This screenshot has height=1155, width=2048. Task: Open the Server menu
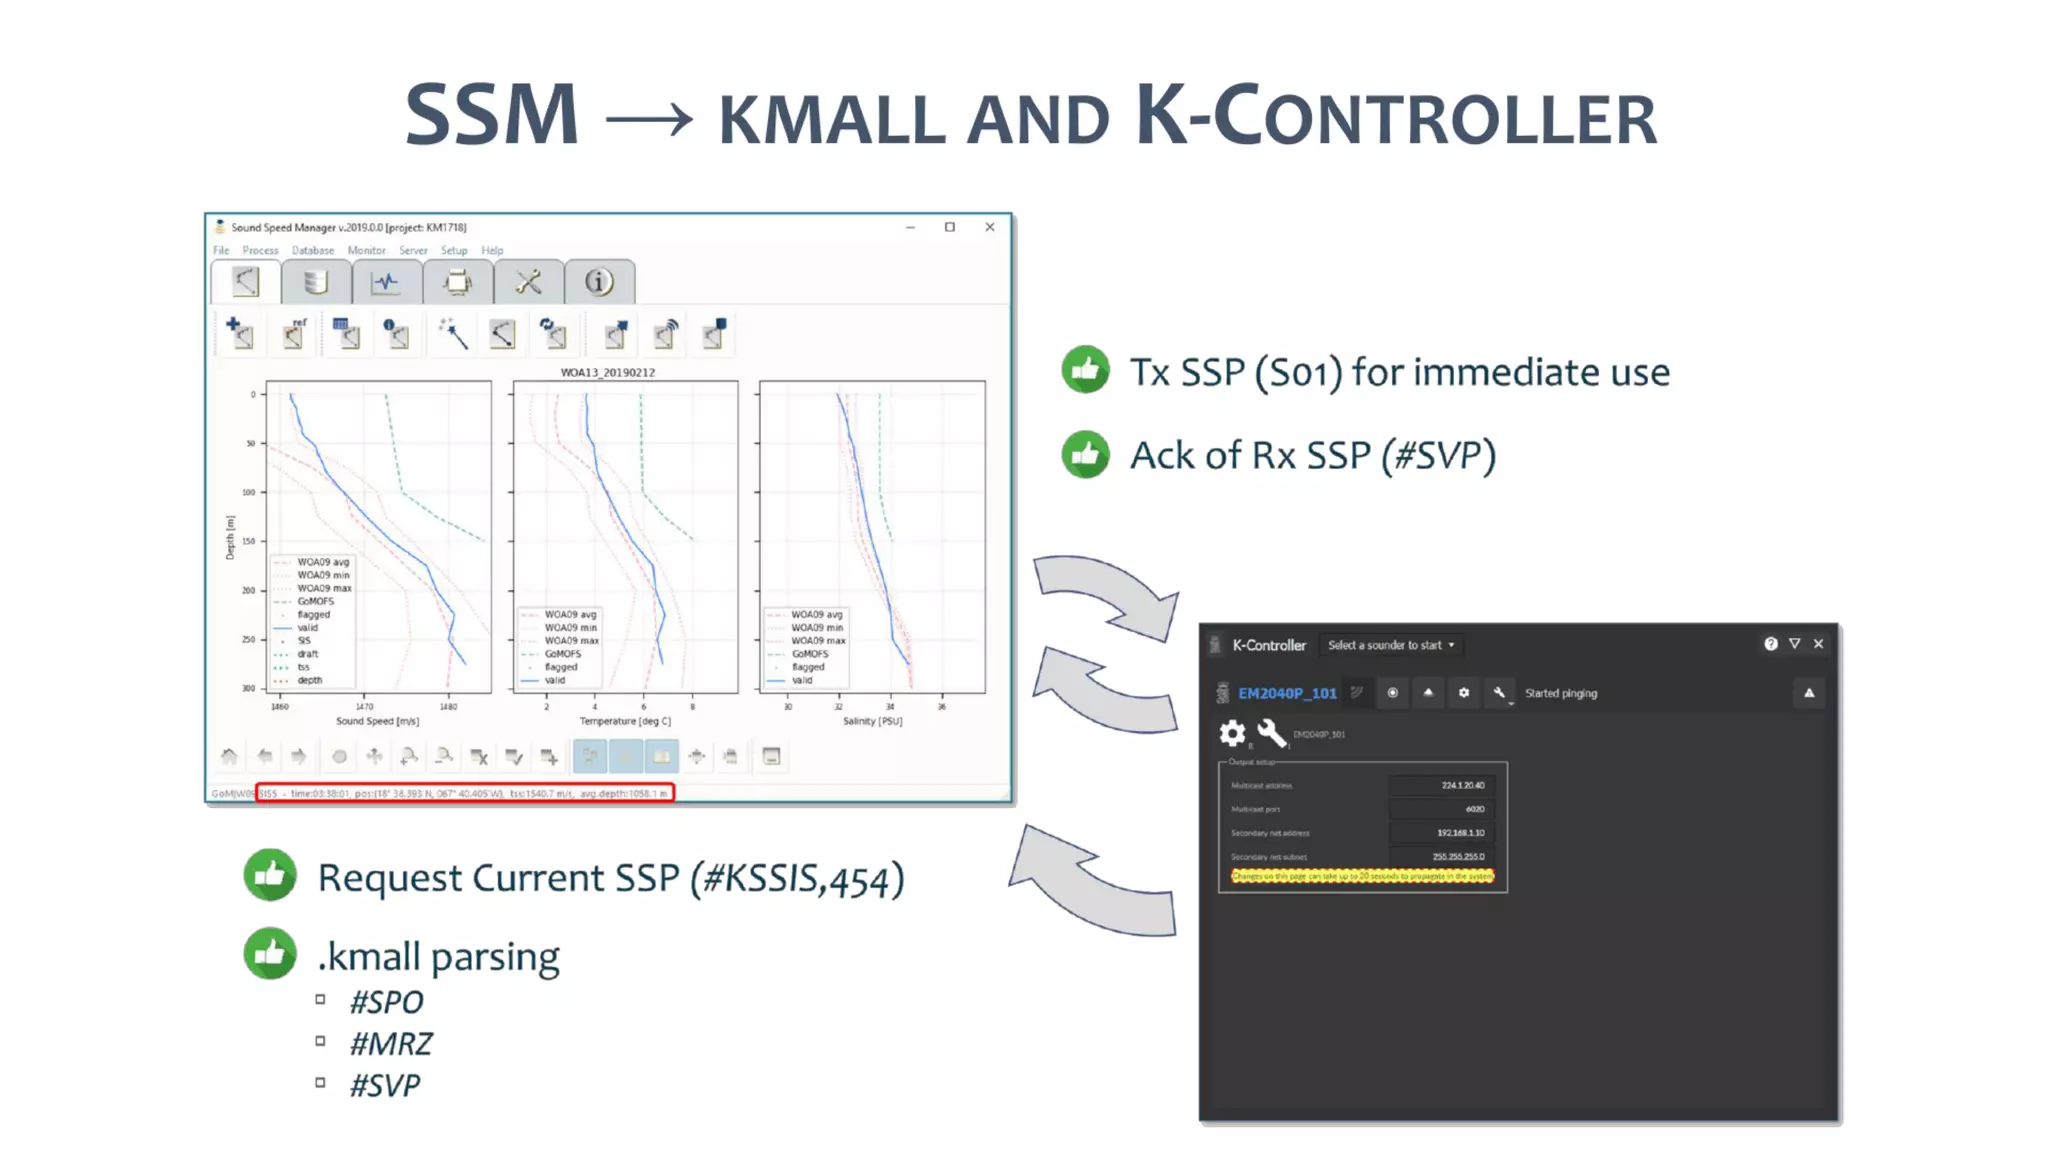tap(413, 250)
